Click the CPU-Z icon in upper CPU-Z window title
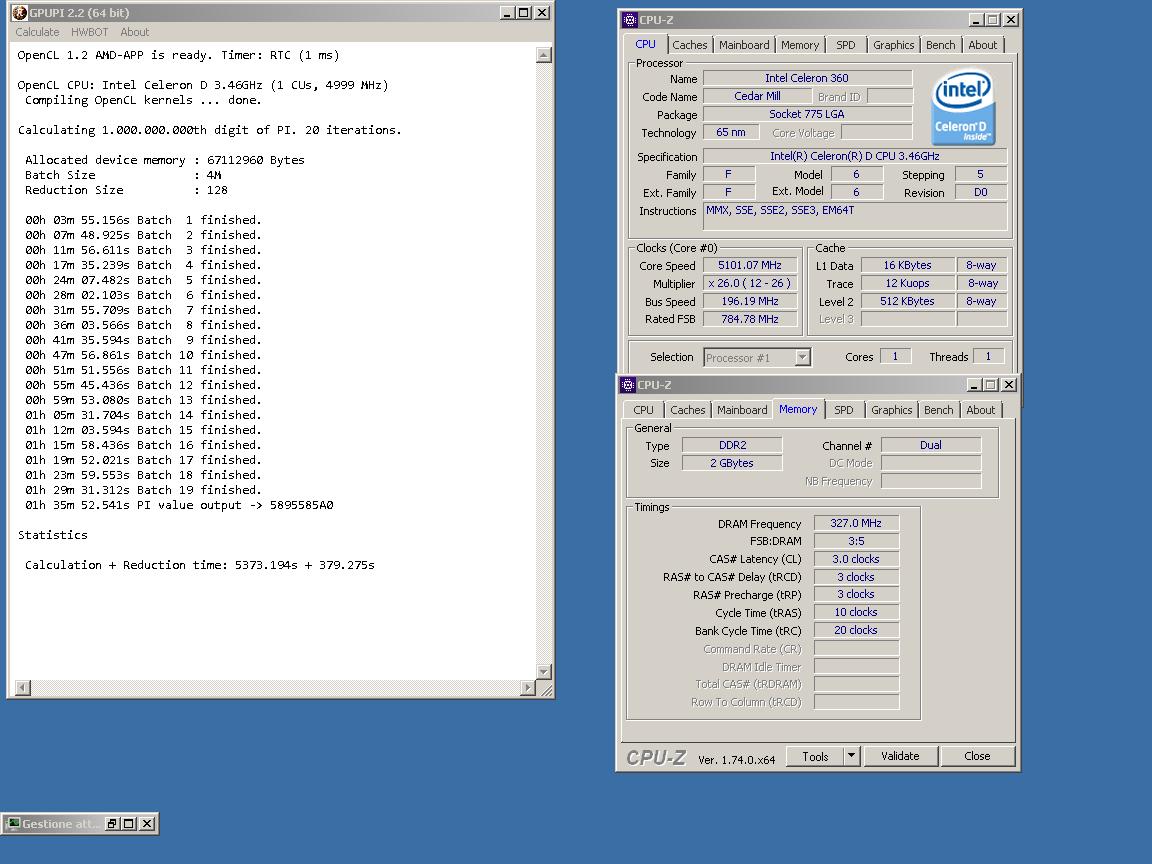Viewport: 1152px width, 864px height. coord(630,20)
